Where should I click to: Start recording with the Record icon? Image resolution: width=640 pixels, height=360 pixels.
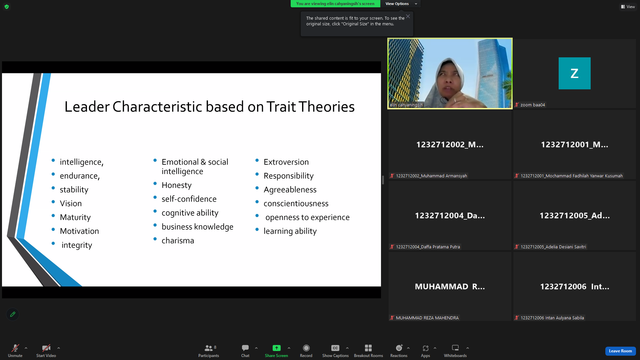point(306,348)
